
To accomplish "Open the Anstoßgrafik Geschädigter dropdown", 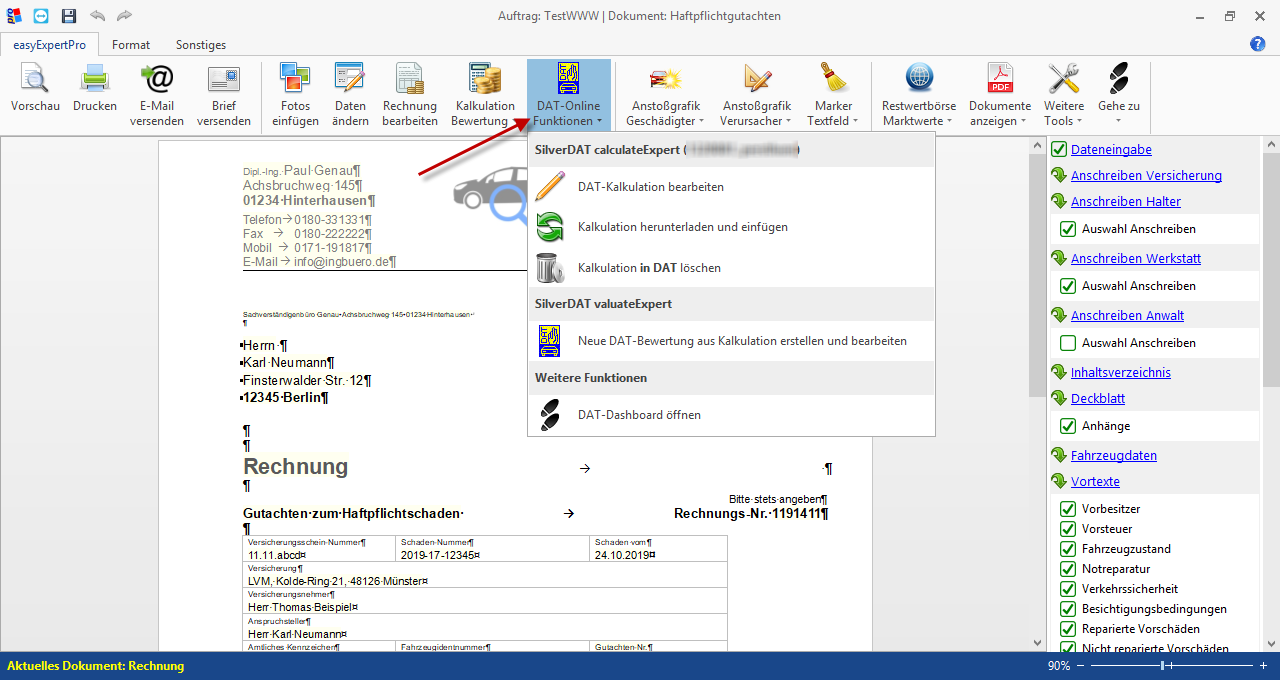I will point(665,95).
